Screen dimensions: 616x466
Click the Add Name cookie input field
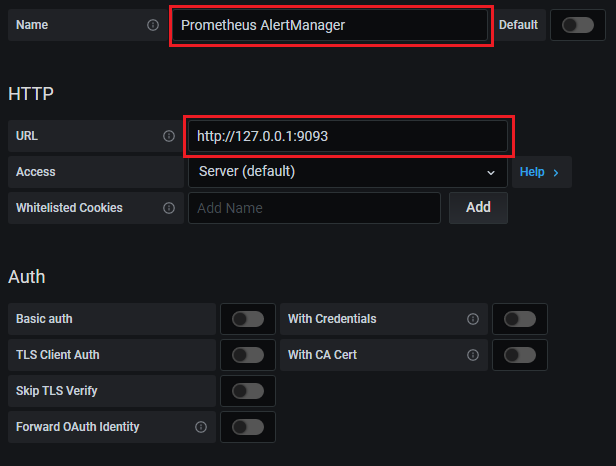pyautogui.click(x=314, y=208)
